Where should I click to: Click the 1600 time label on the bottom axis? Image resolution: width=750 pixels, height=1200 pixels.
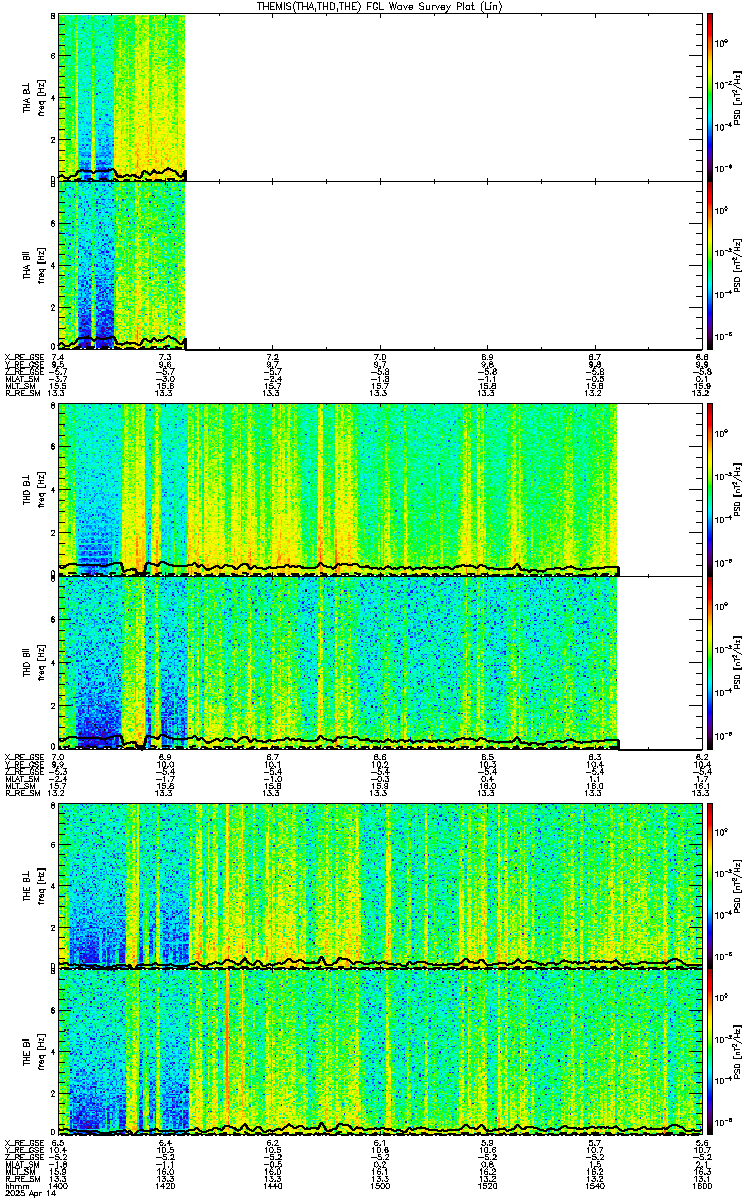click(x=701, y=1185)
